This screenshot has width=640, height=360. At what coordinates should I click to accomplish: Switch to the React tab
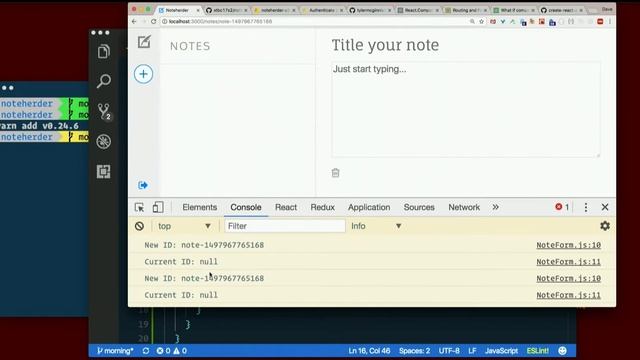click(x=286, y=207)
